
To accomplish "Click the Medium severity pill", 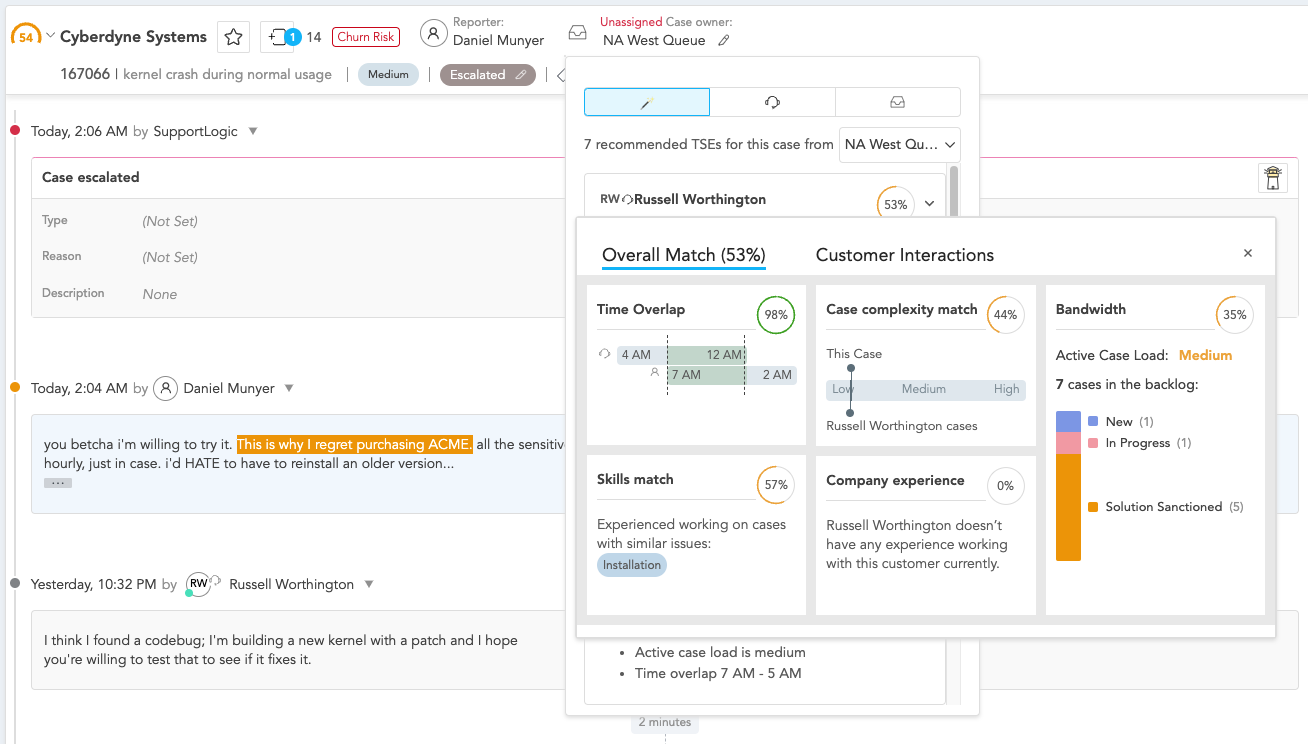I will 388,74.
